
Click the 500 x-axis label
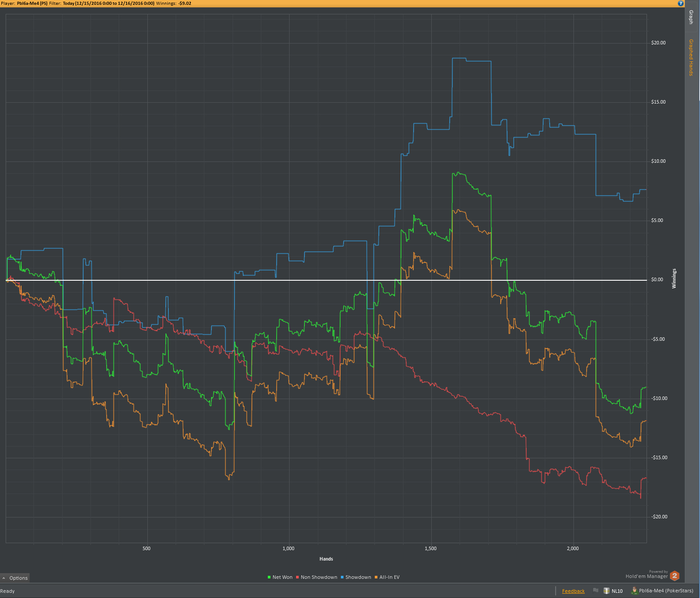(x=147, y=548)
